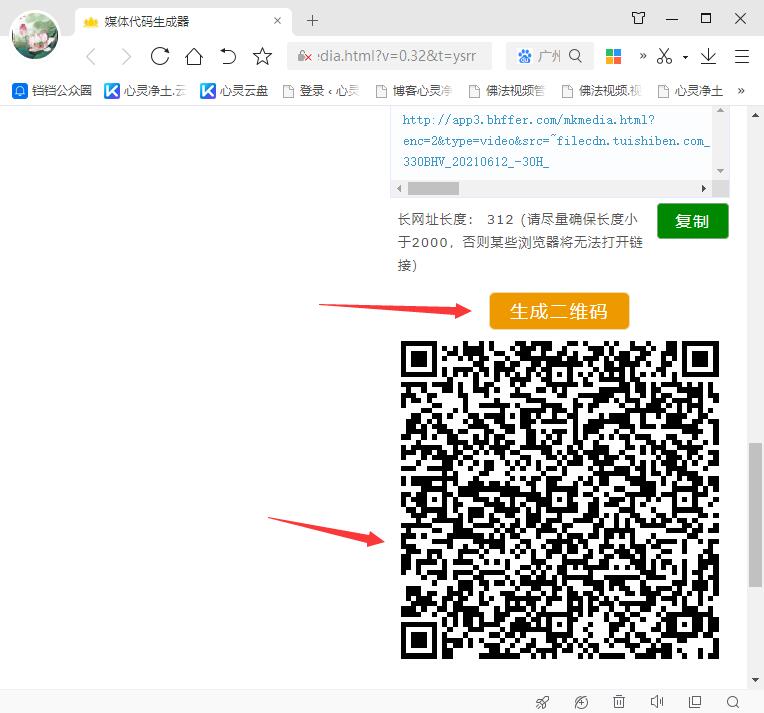The image size is (764, 713).
Task: Select the 媒体代码生成器 tab
Action: tap(184, 21)
